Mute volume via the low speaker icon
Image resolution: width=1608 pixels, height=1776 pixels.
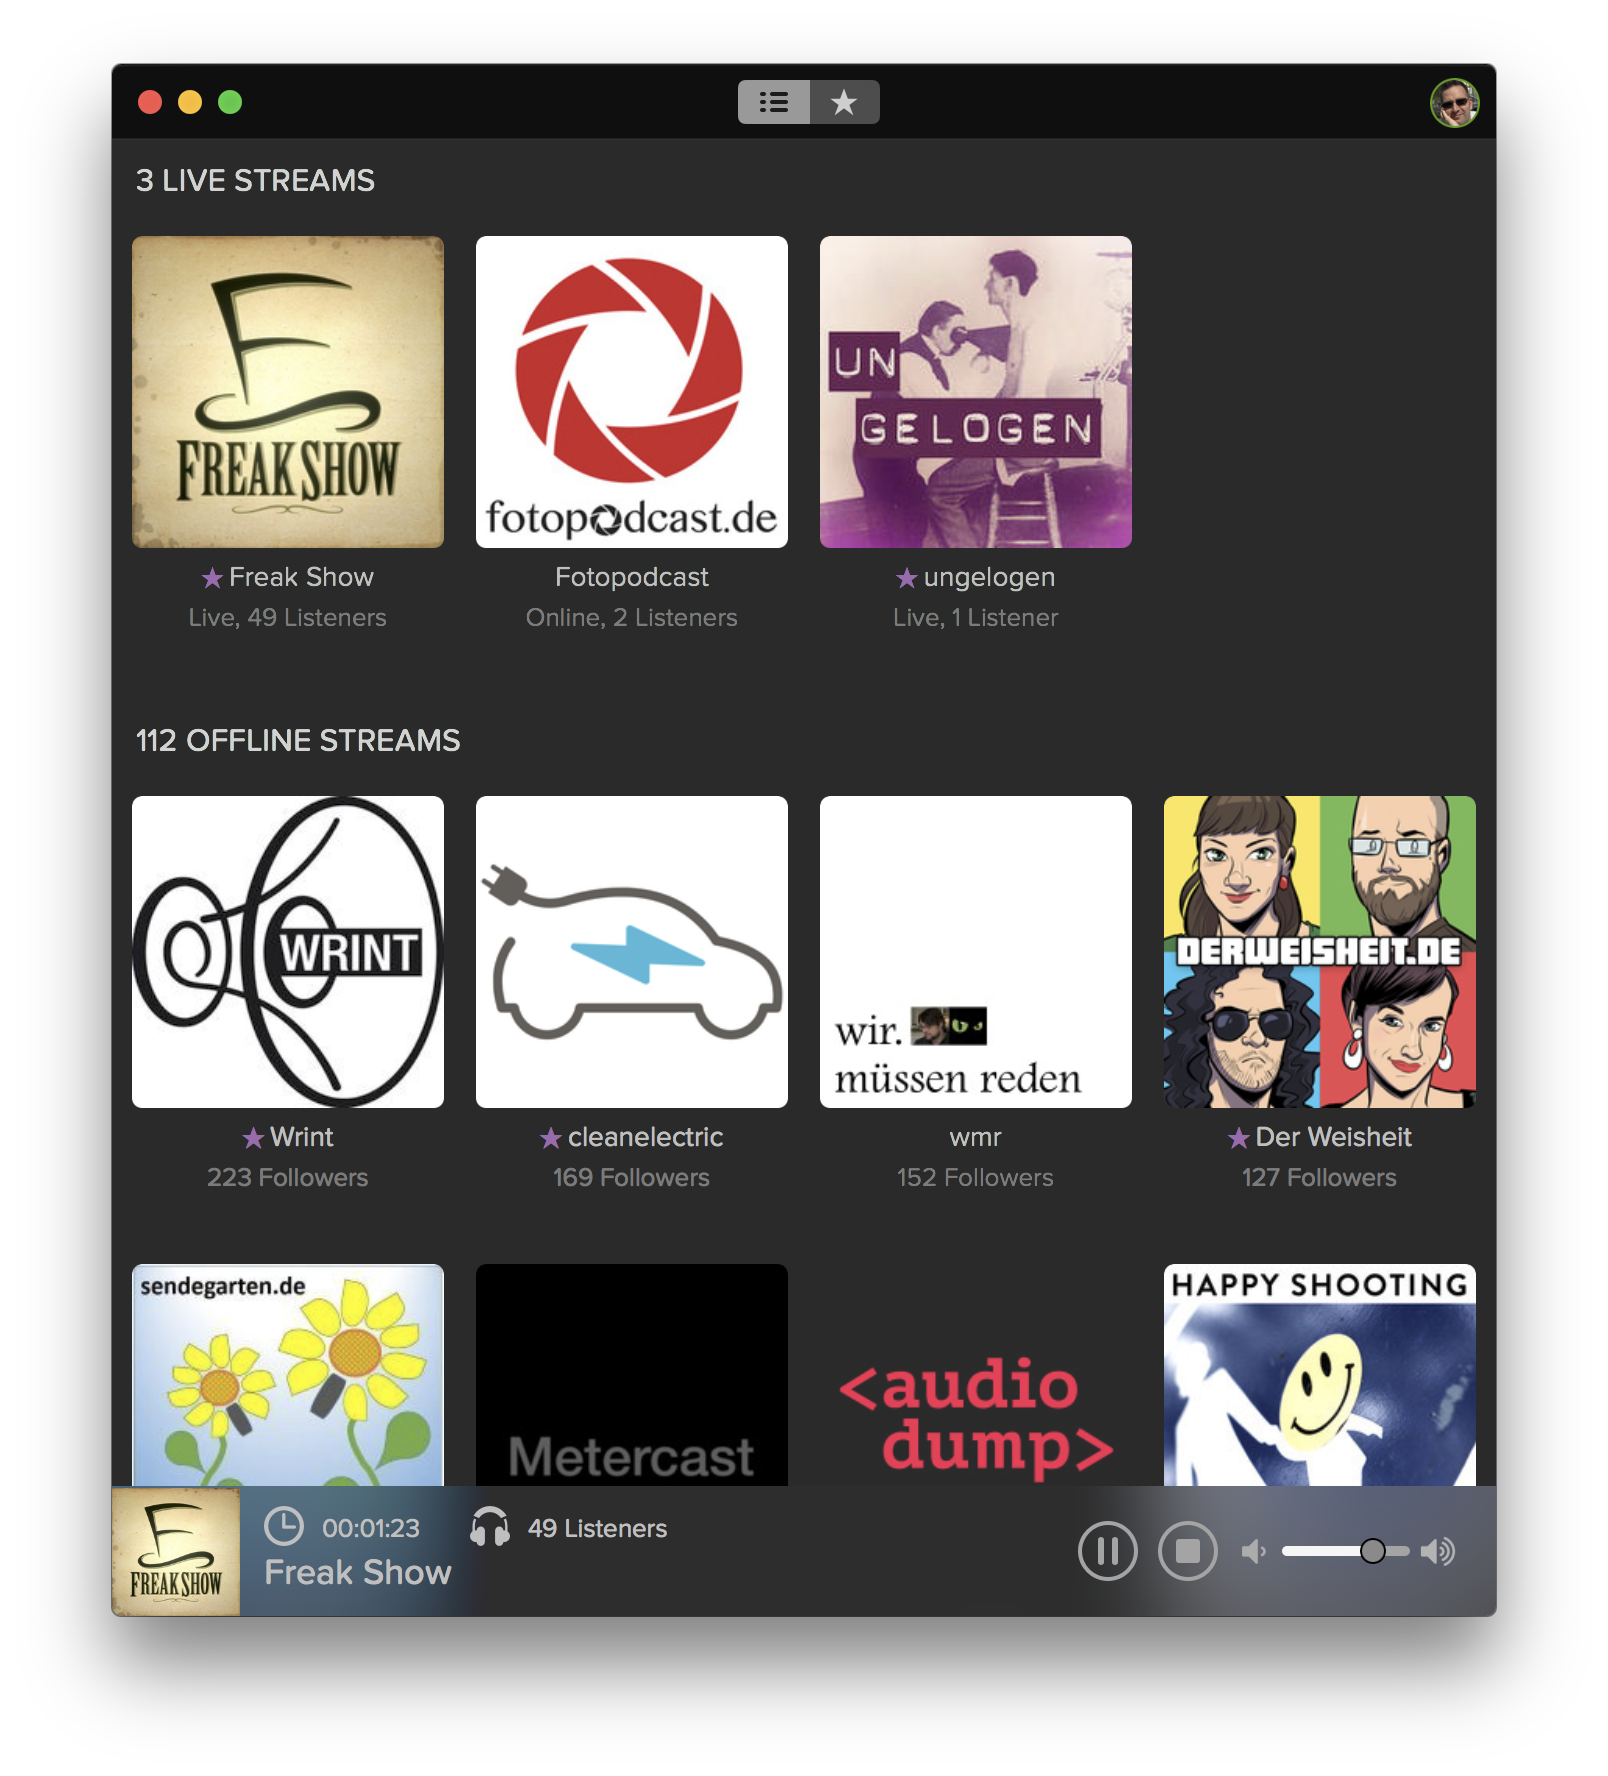click(x=1253, y=1551)
